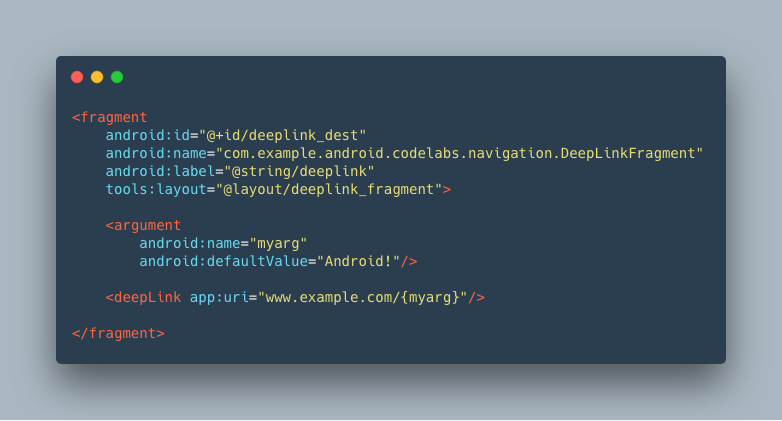This screenshot has width=782, height=421.
Task: Click the tools:layout attribute name
Action: [156, 190]
